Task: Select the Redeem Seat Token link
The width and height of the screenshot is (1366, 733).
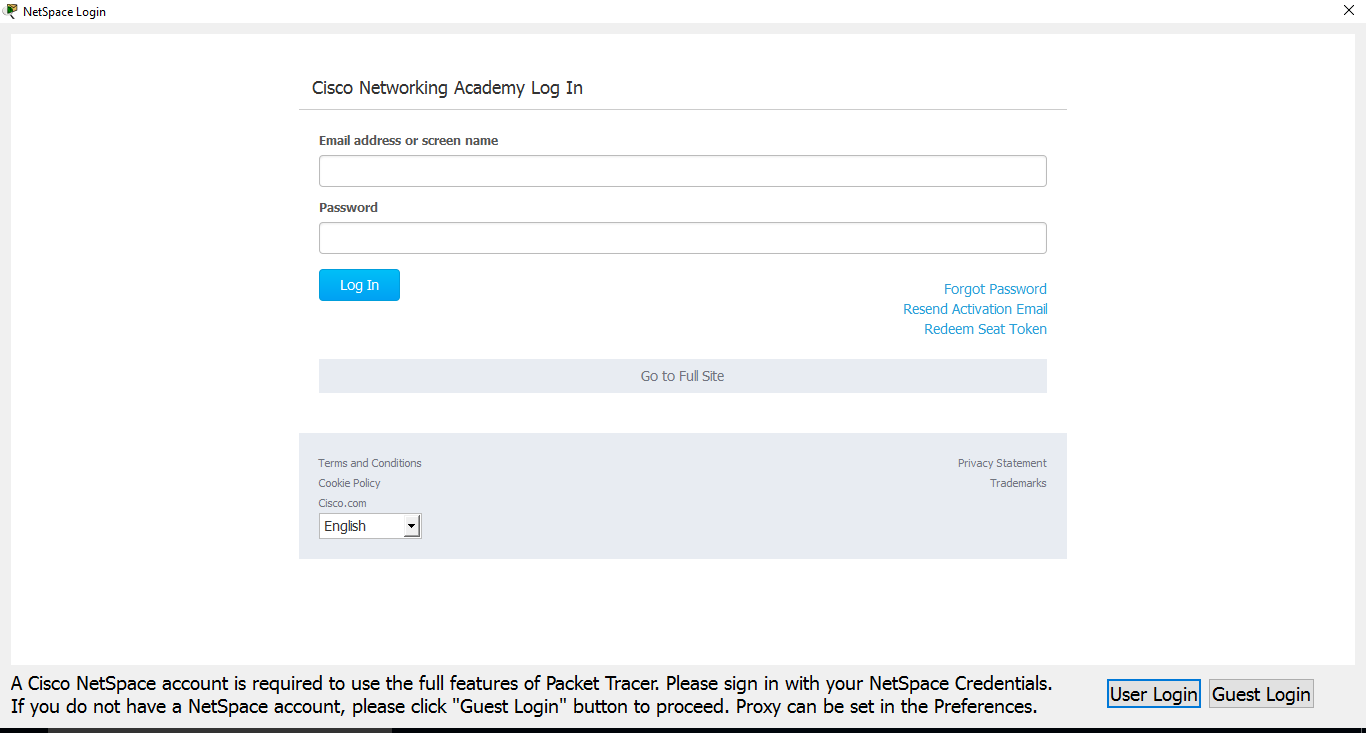Action: (985, 329)
